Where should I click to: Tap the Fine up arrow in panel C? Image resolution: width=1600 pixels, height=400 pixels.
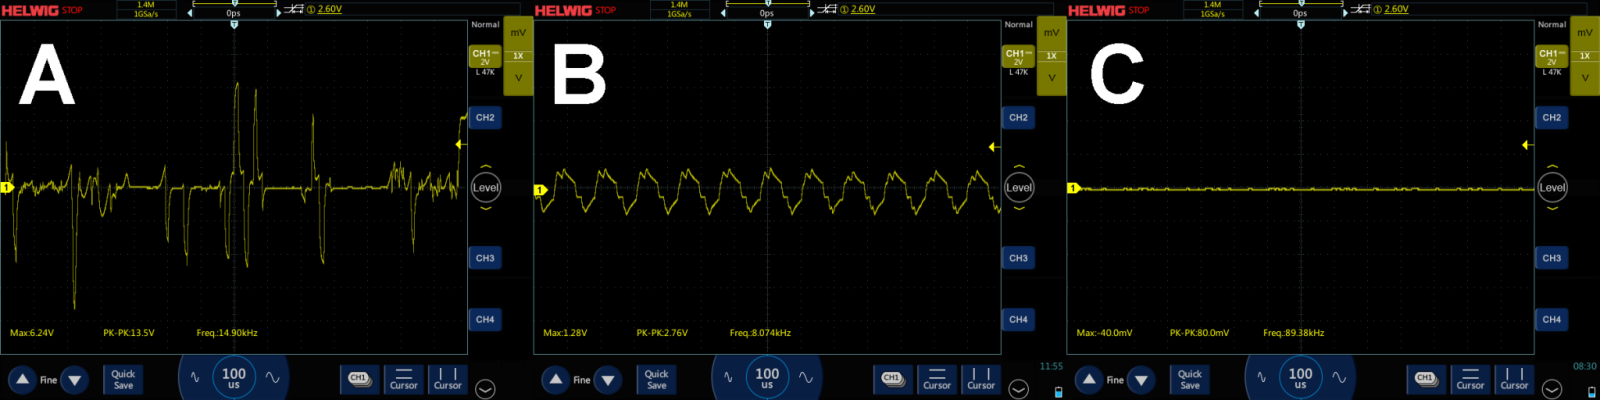(1089, 380)
